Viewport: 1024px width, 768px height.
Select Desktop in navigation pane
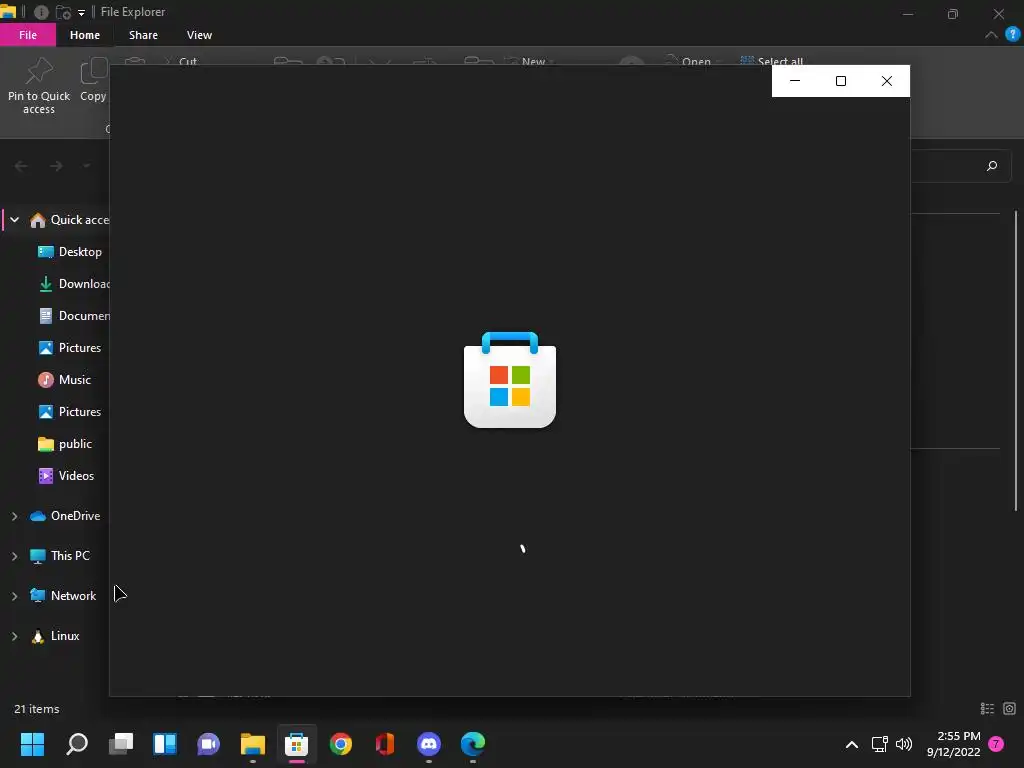[69, 252]
